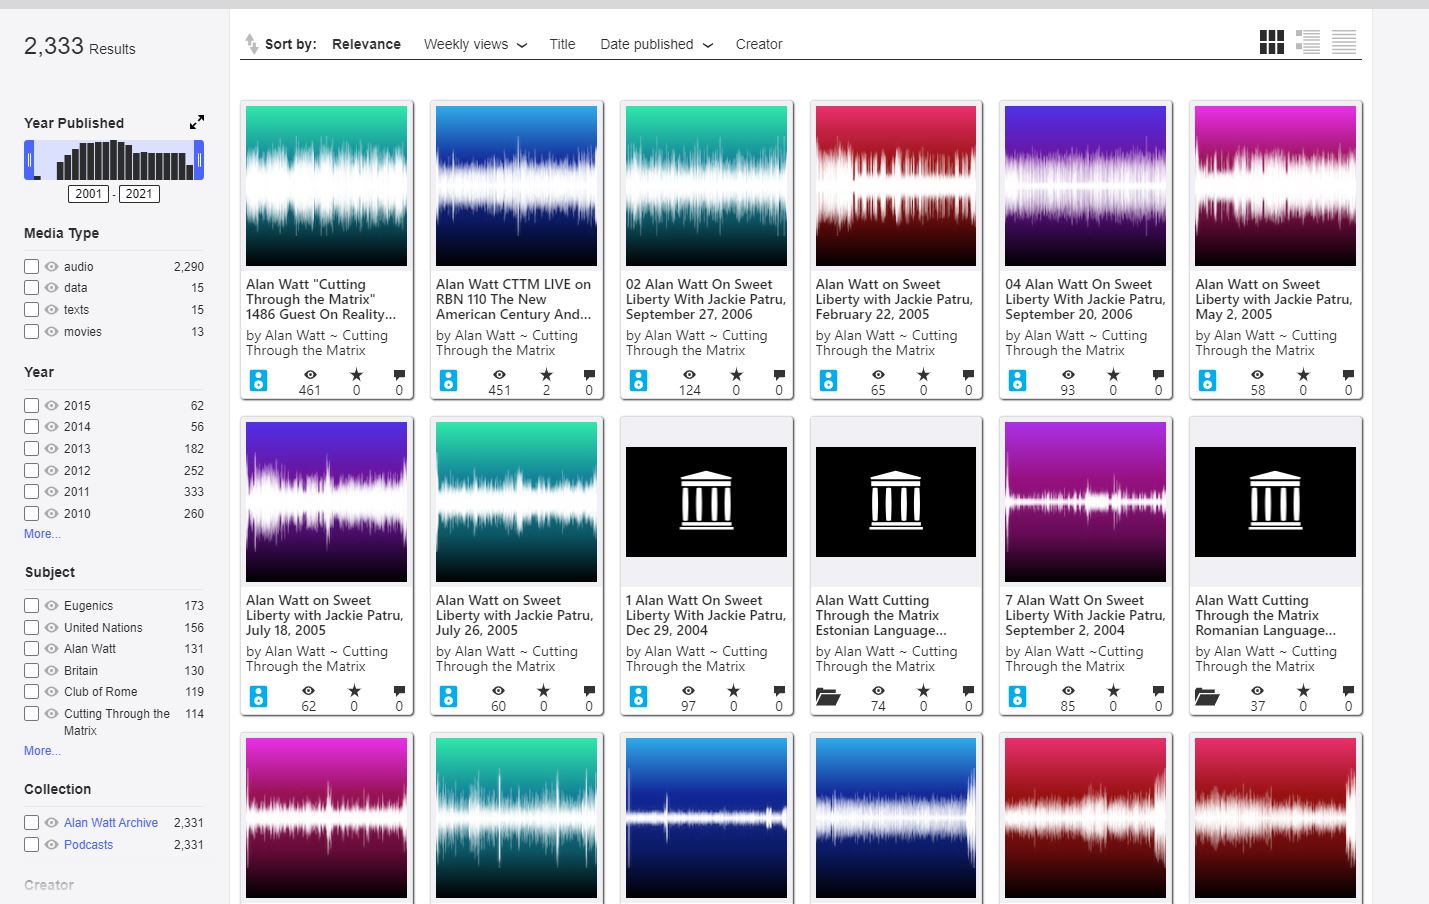Check the Podcasts collection checkbox
The height and width of the screenshot is (904, 1429).
coord(32,845)
